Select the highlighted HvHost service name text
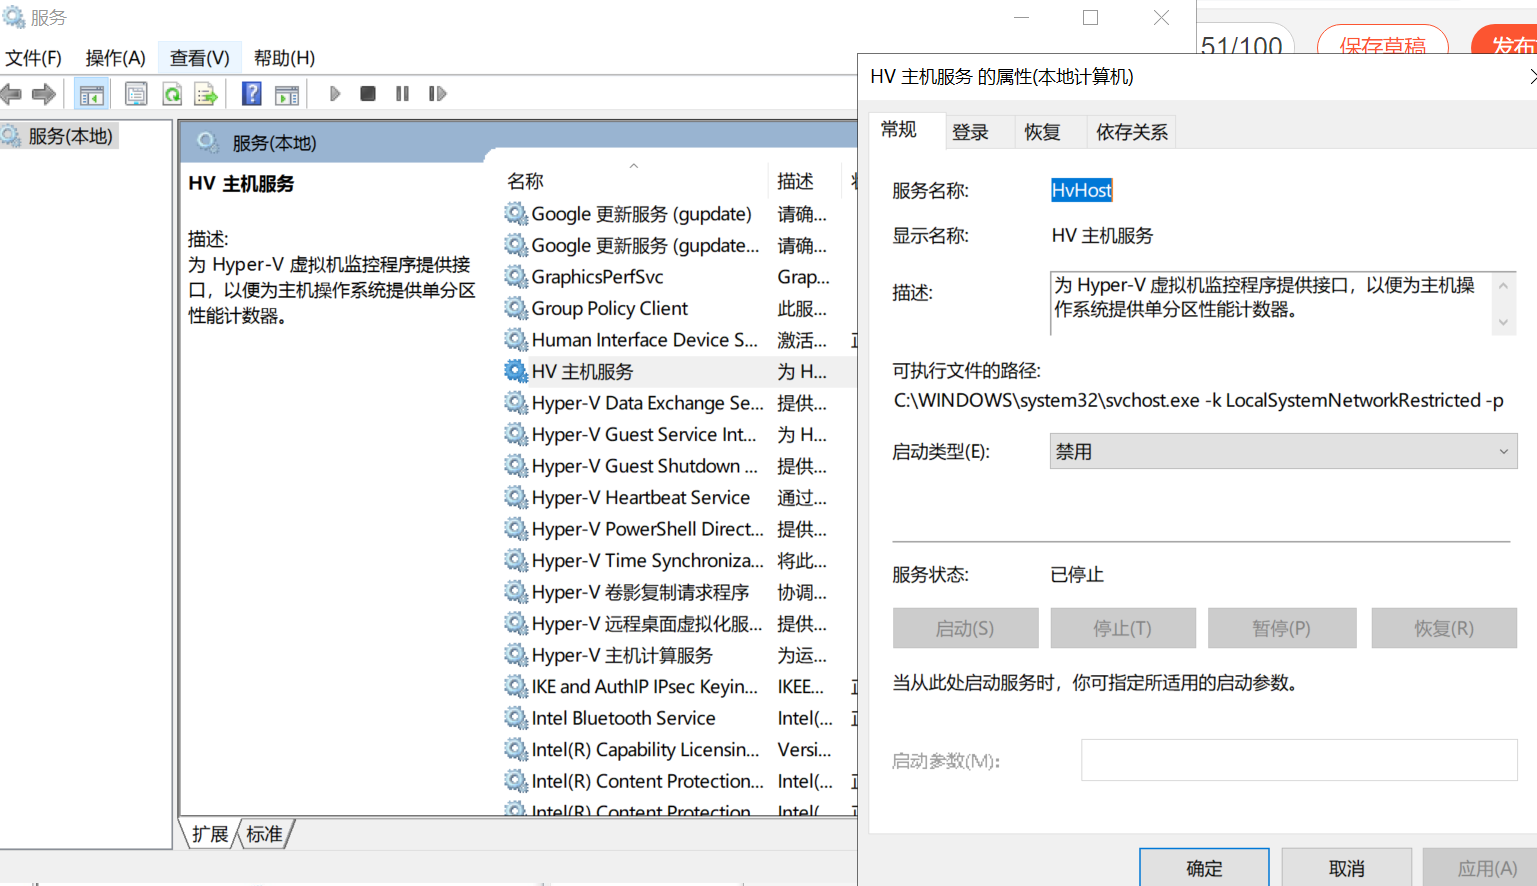Screen dimensions: 1537x886 point(1081,190)
